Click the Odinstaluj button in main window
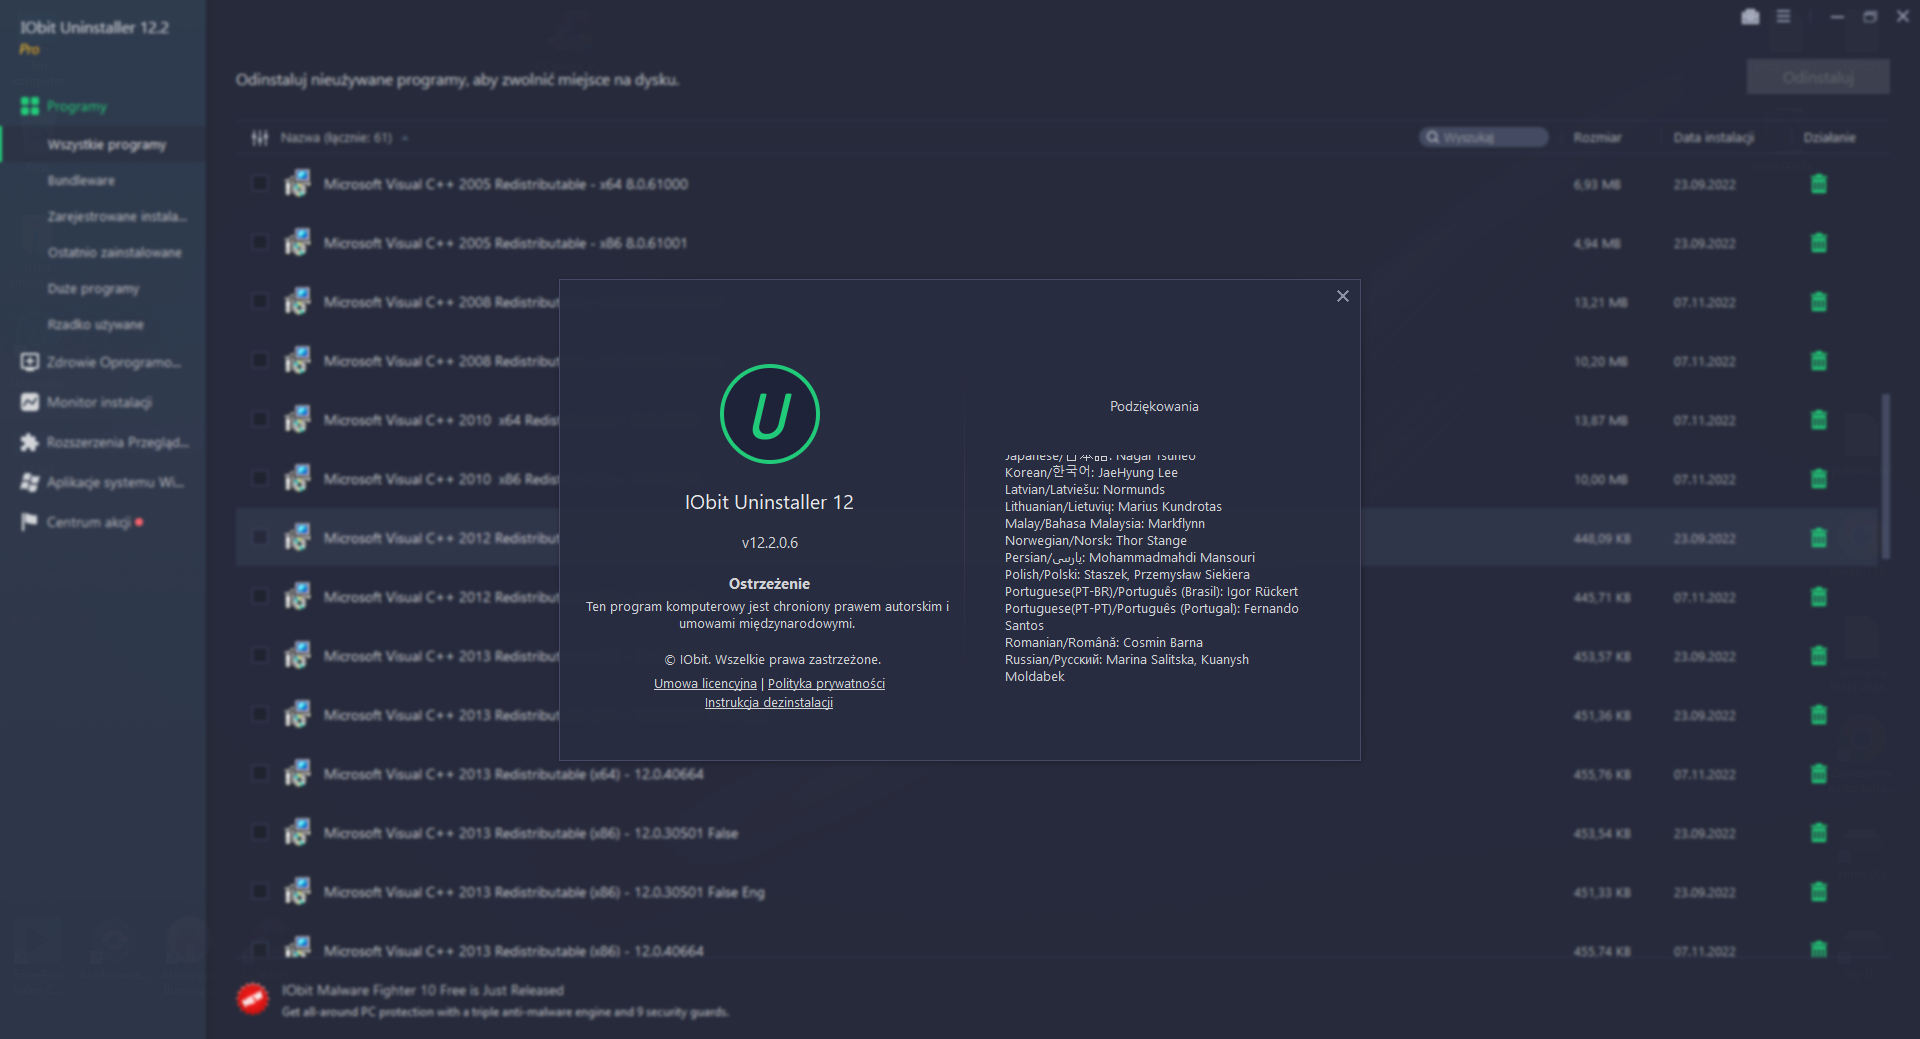 tap(1818, 77)
